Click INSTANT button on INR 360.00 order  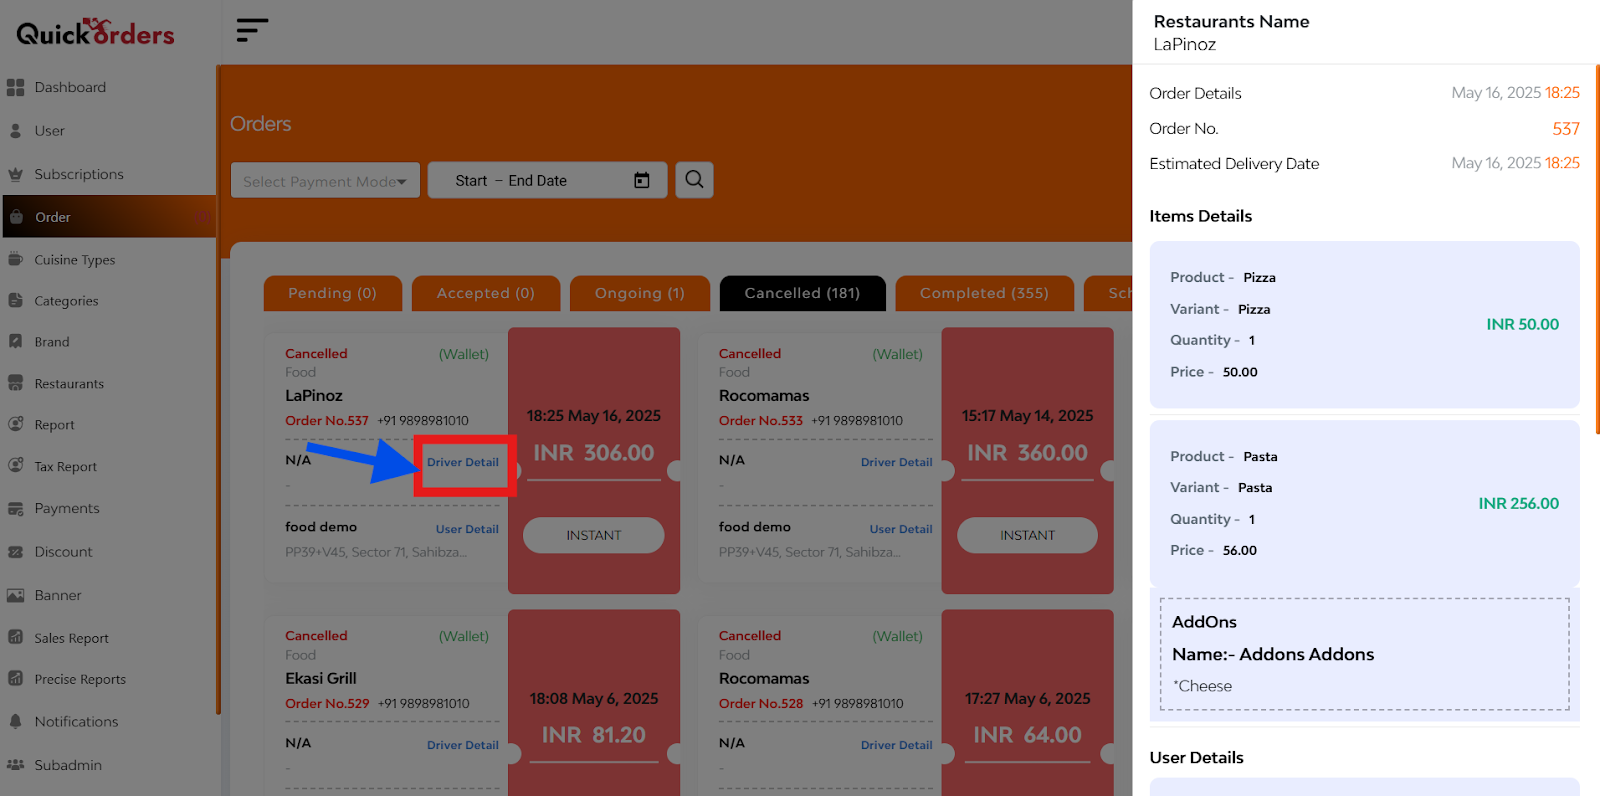point(1028,535)
